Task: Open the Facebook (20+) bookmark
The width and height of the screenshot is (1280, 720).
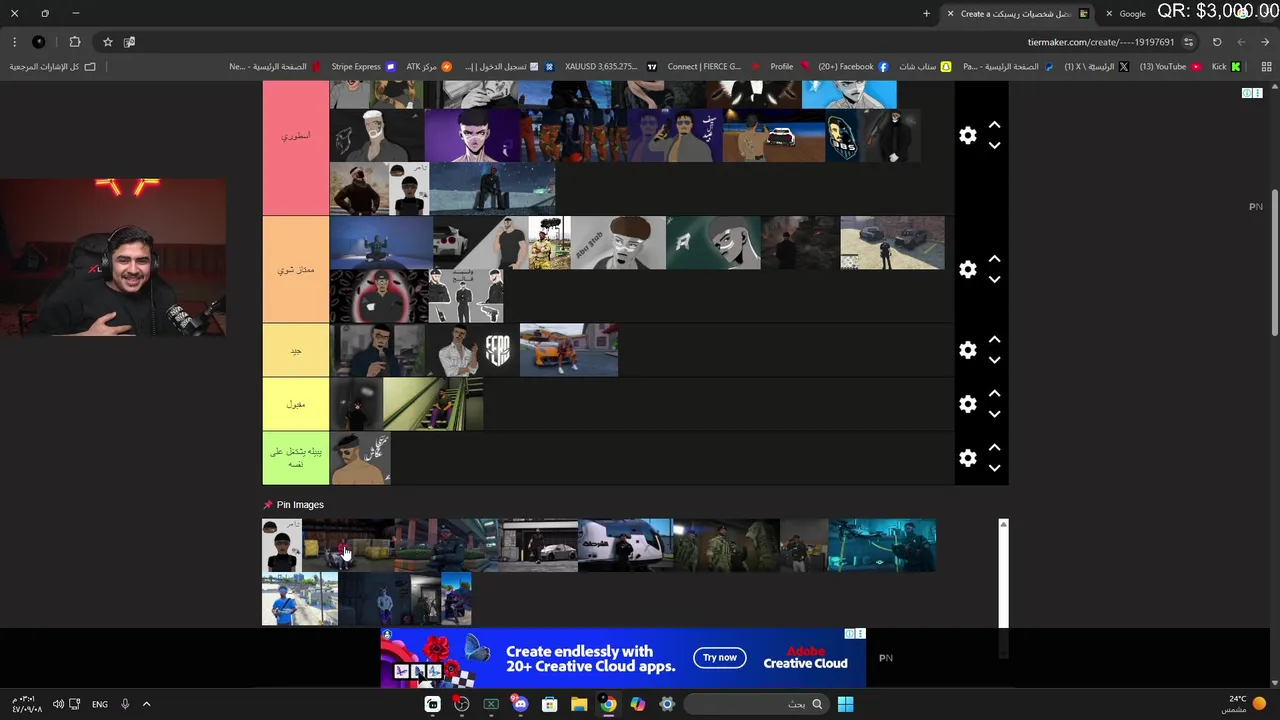Action: 852,67
